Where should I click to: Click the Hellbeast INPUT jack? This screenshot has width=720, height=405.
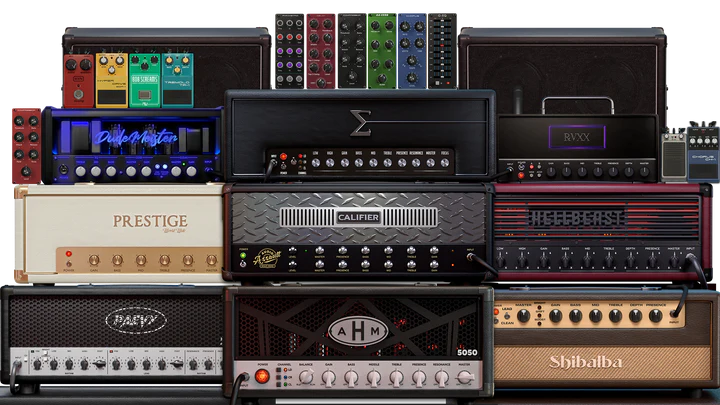(690, 259)
